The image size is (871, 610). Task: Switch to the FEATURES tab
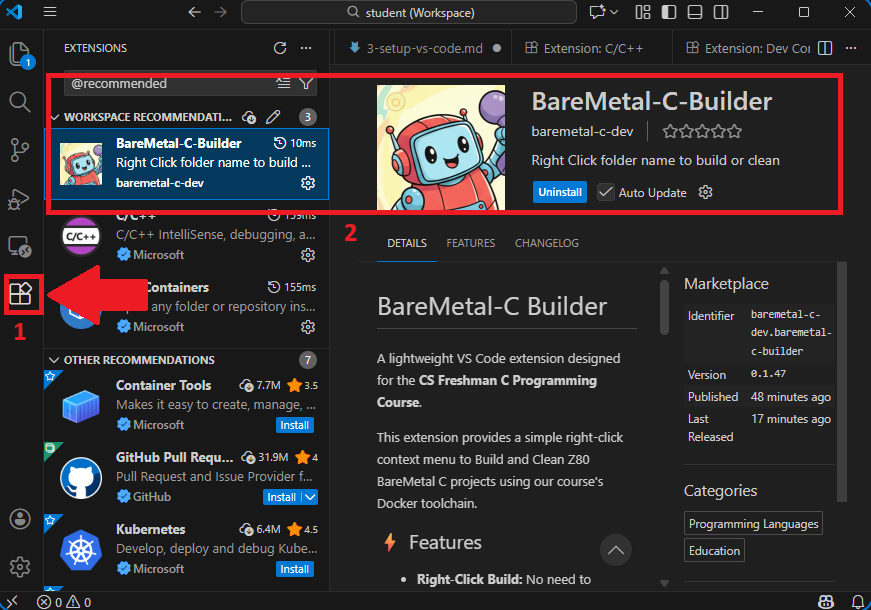pos(470,242)
